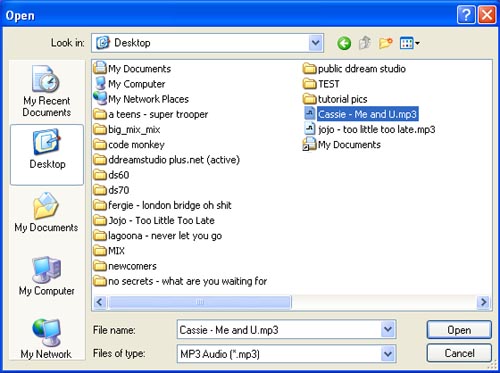Open the View Menu icon dropdown
The image size is (500, 373).
[x=410, y=43]
